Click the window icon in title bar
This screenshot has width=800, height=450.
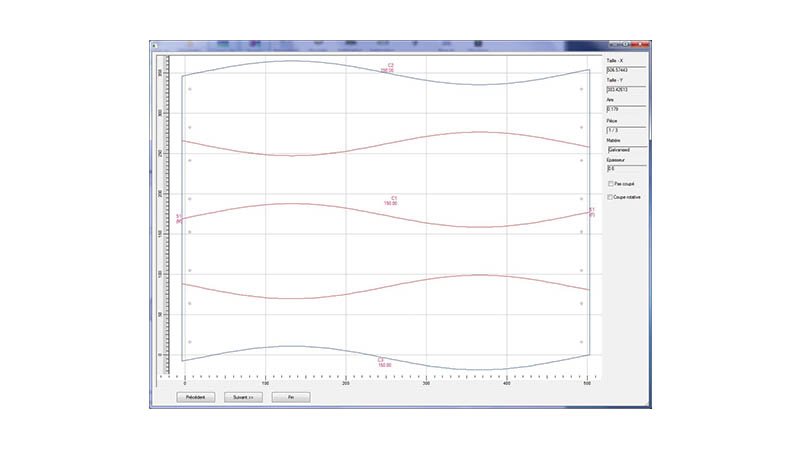155,46
